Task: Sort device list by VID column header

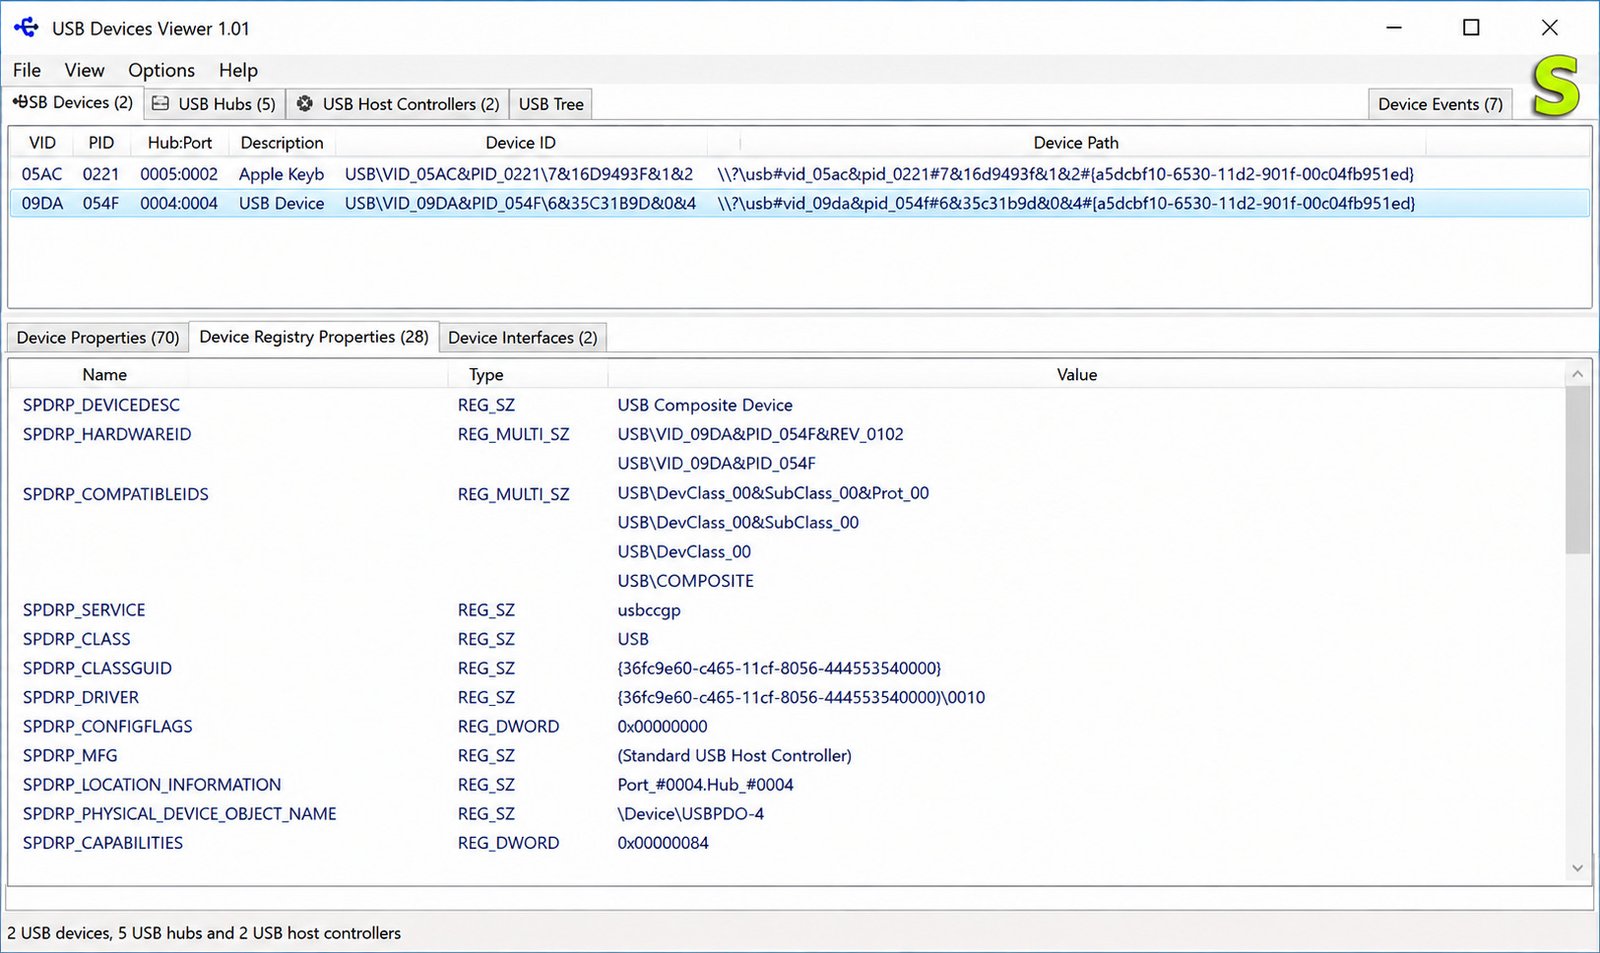Action: 42,143
